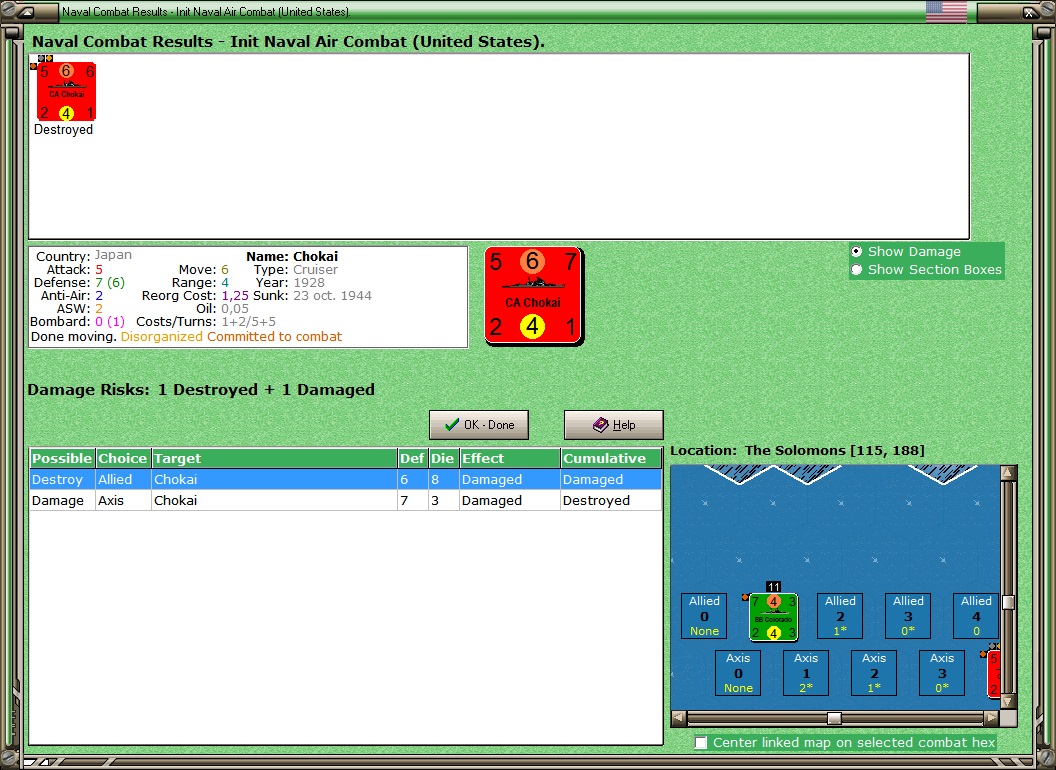Select Show Damage radio button
1056x770 pixels.
click(x=857, y=251)
